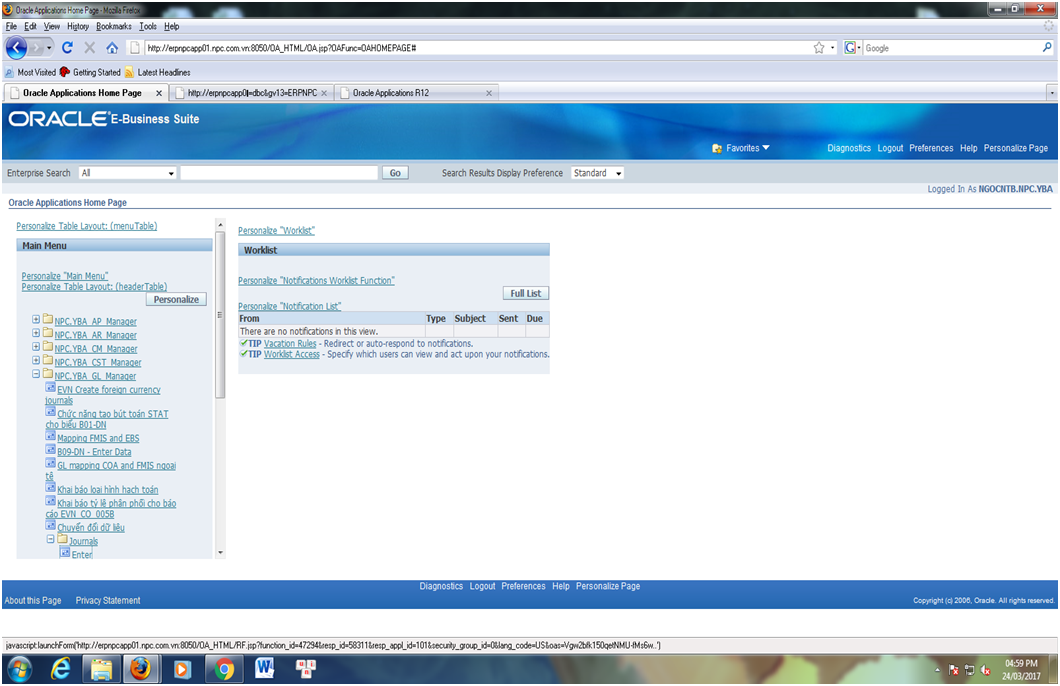Open the Google search engine selector icon
Image resolution: width=1060 pixels, height=686 pixels.
coord(850,48)
